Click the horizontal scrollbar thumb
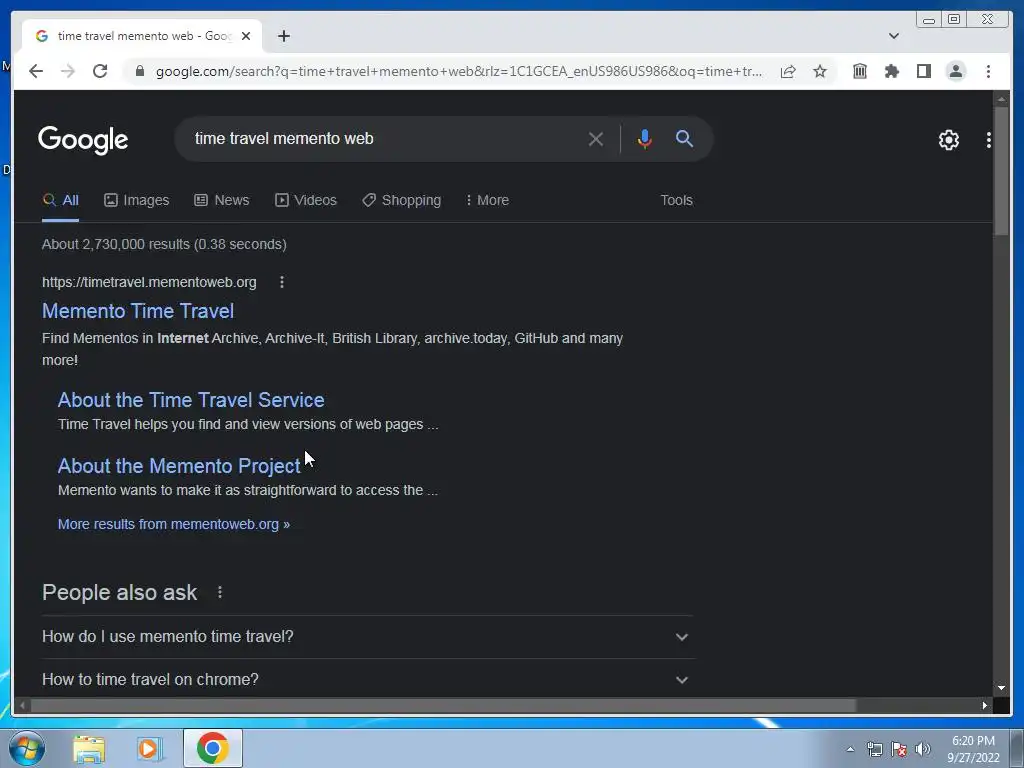This screenshot has height=768, width=1024. (443, 705)
